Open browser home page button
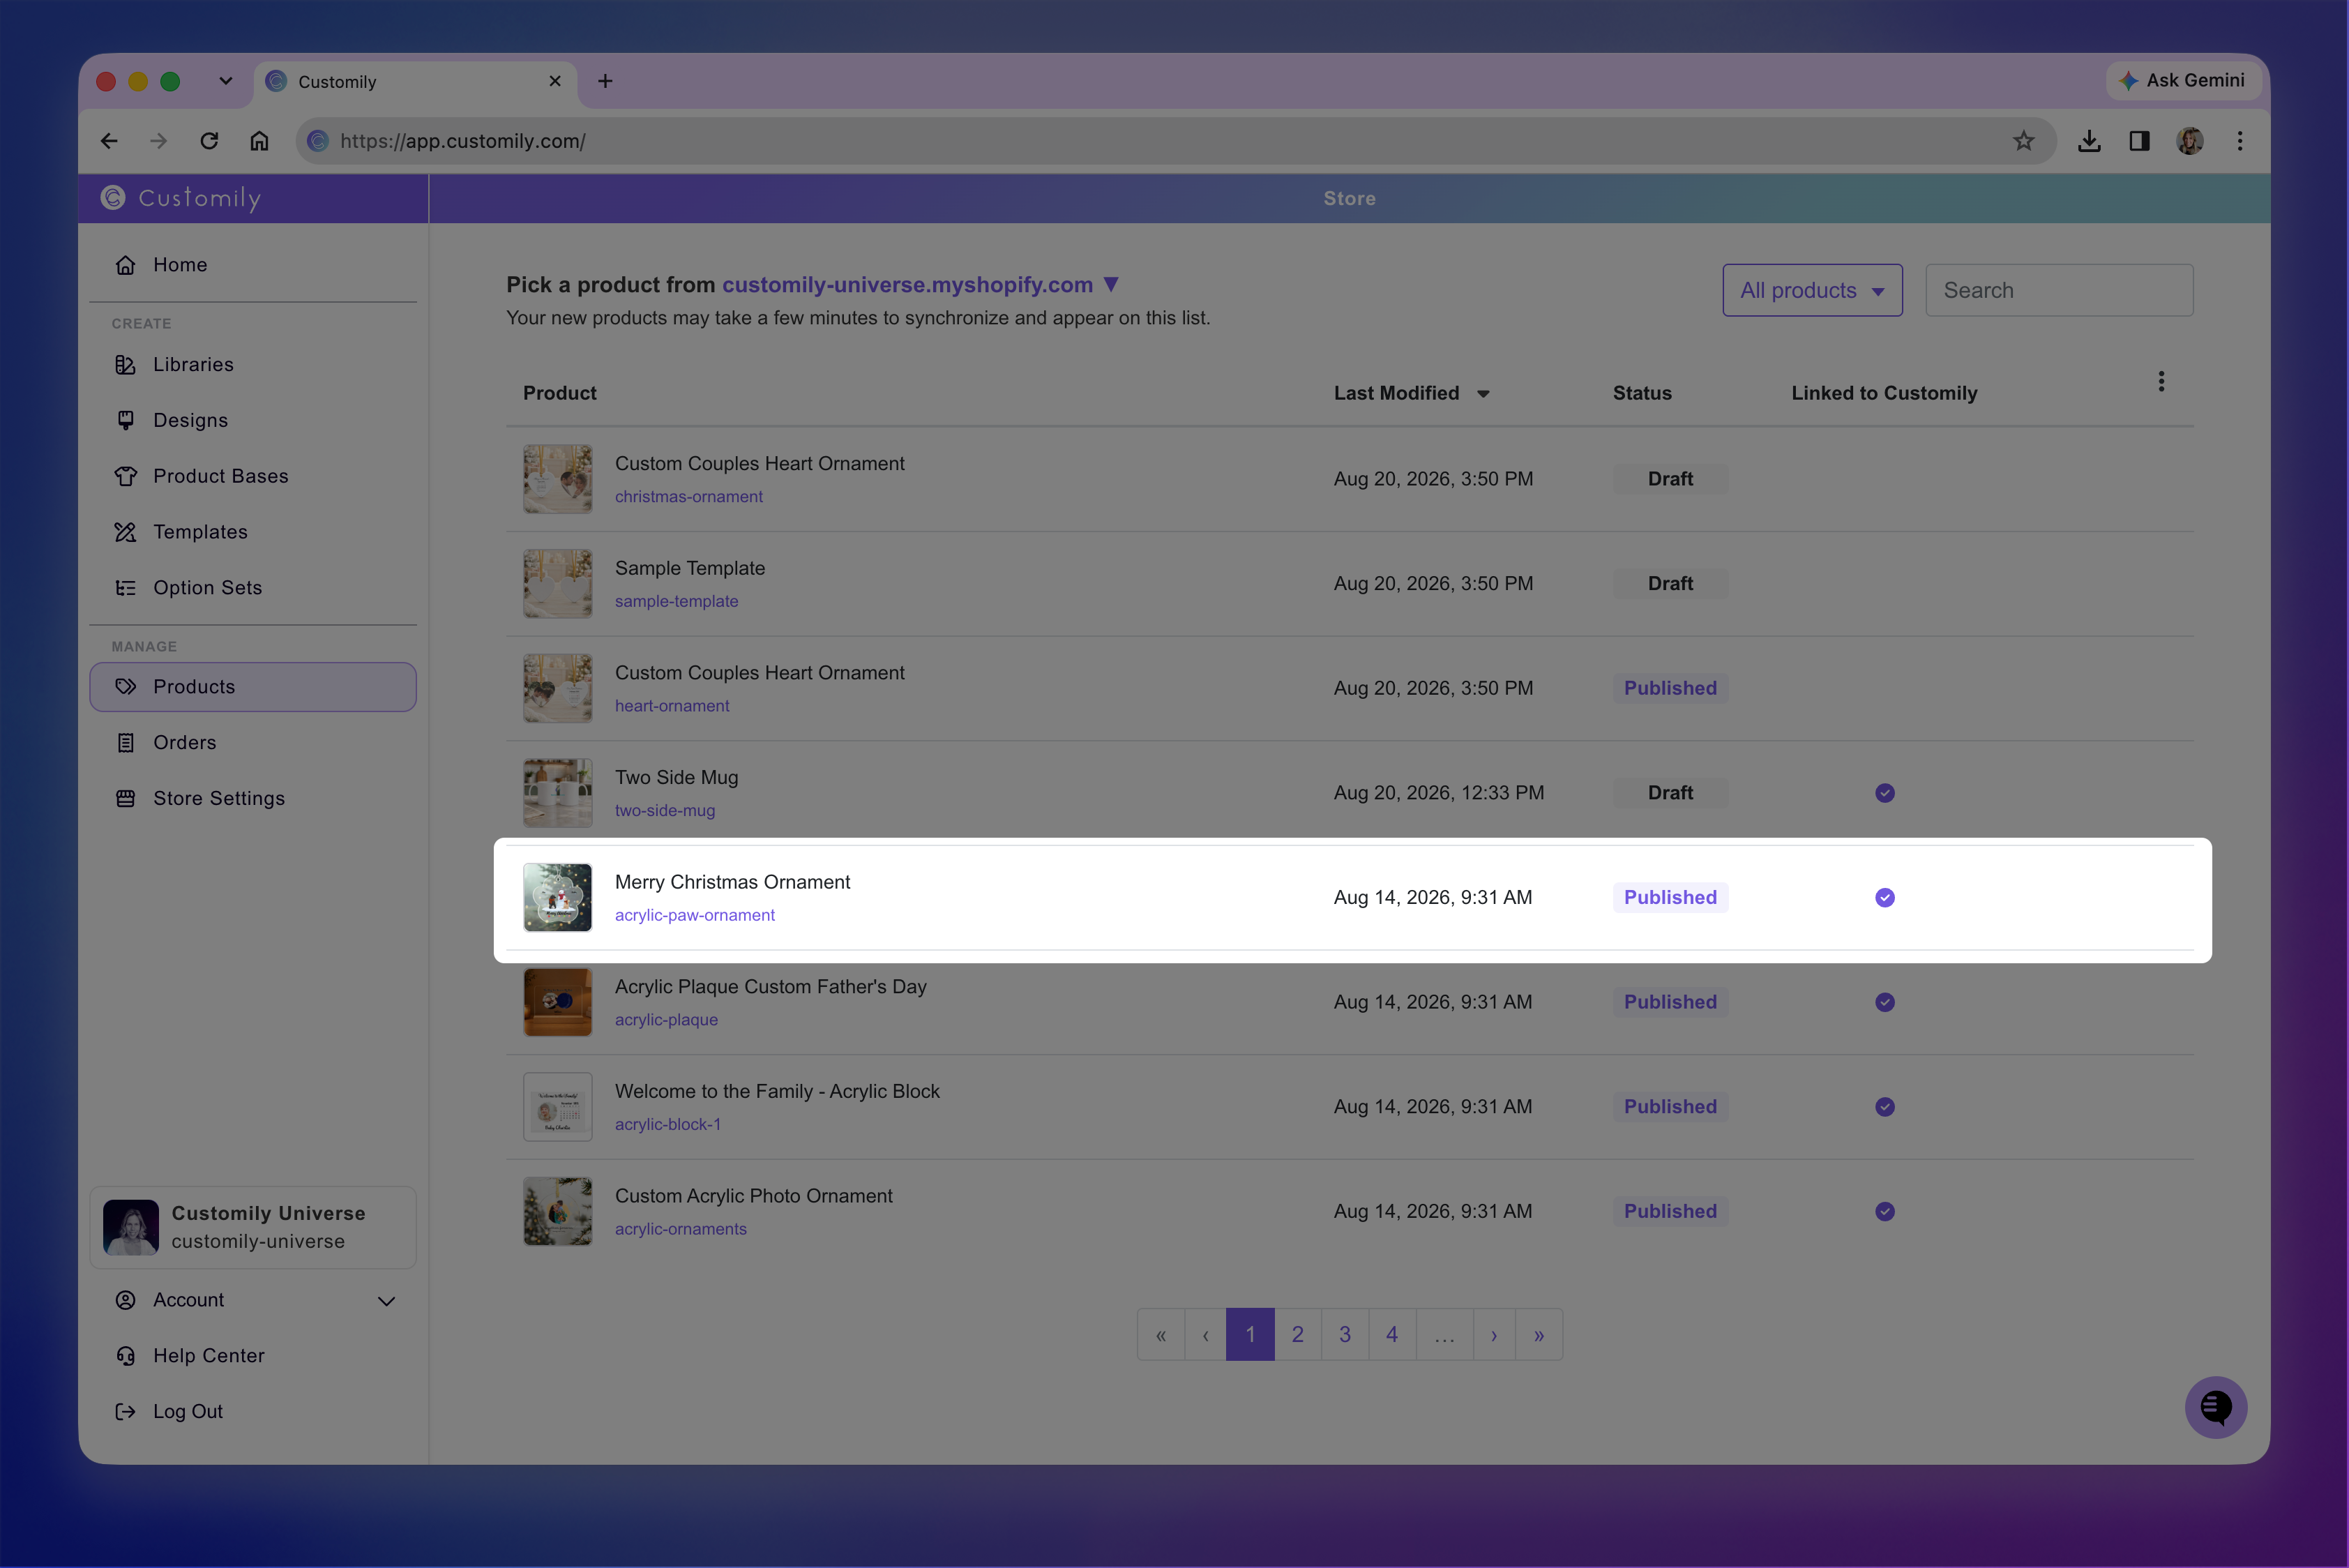 click(259, 141)
